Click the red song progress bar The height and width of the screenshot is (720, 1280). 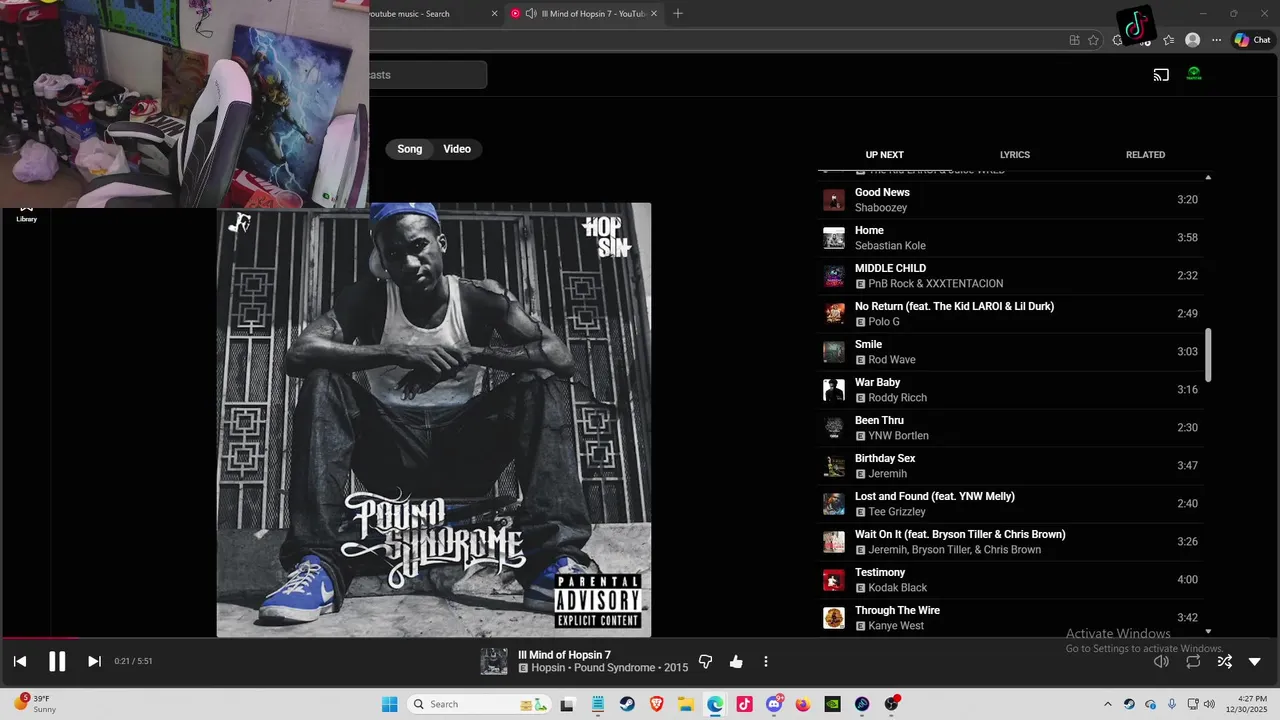(x=40, y=638)
